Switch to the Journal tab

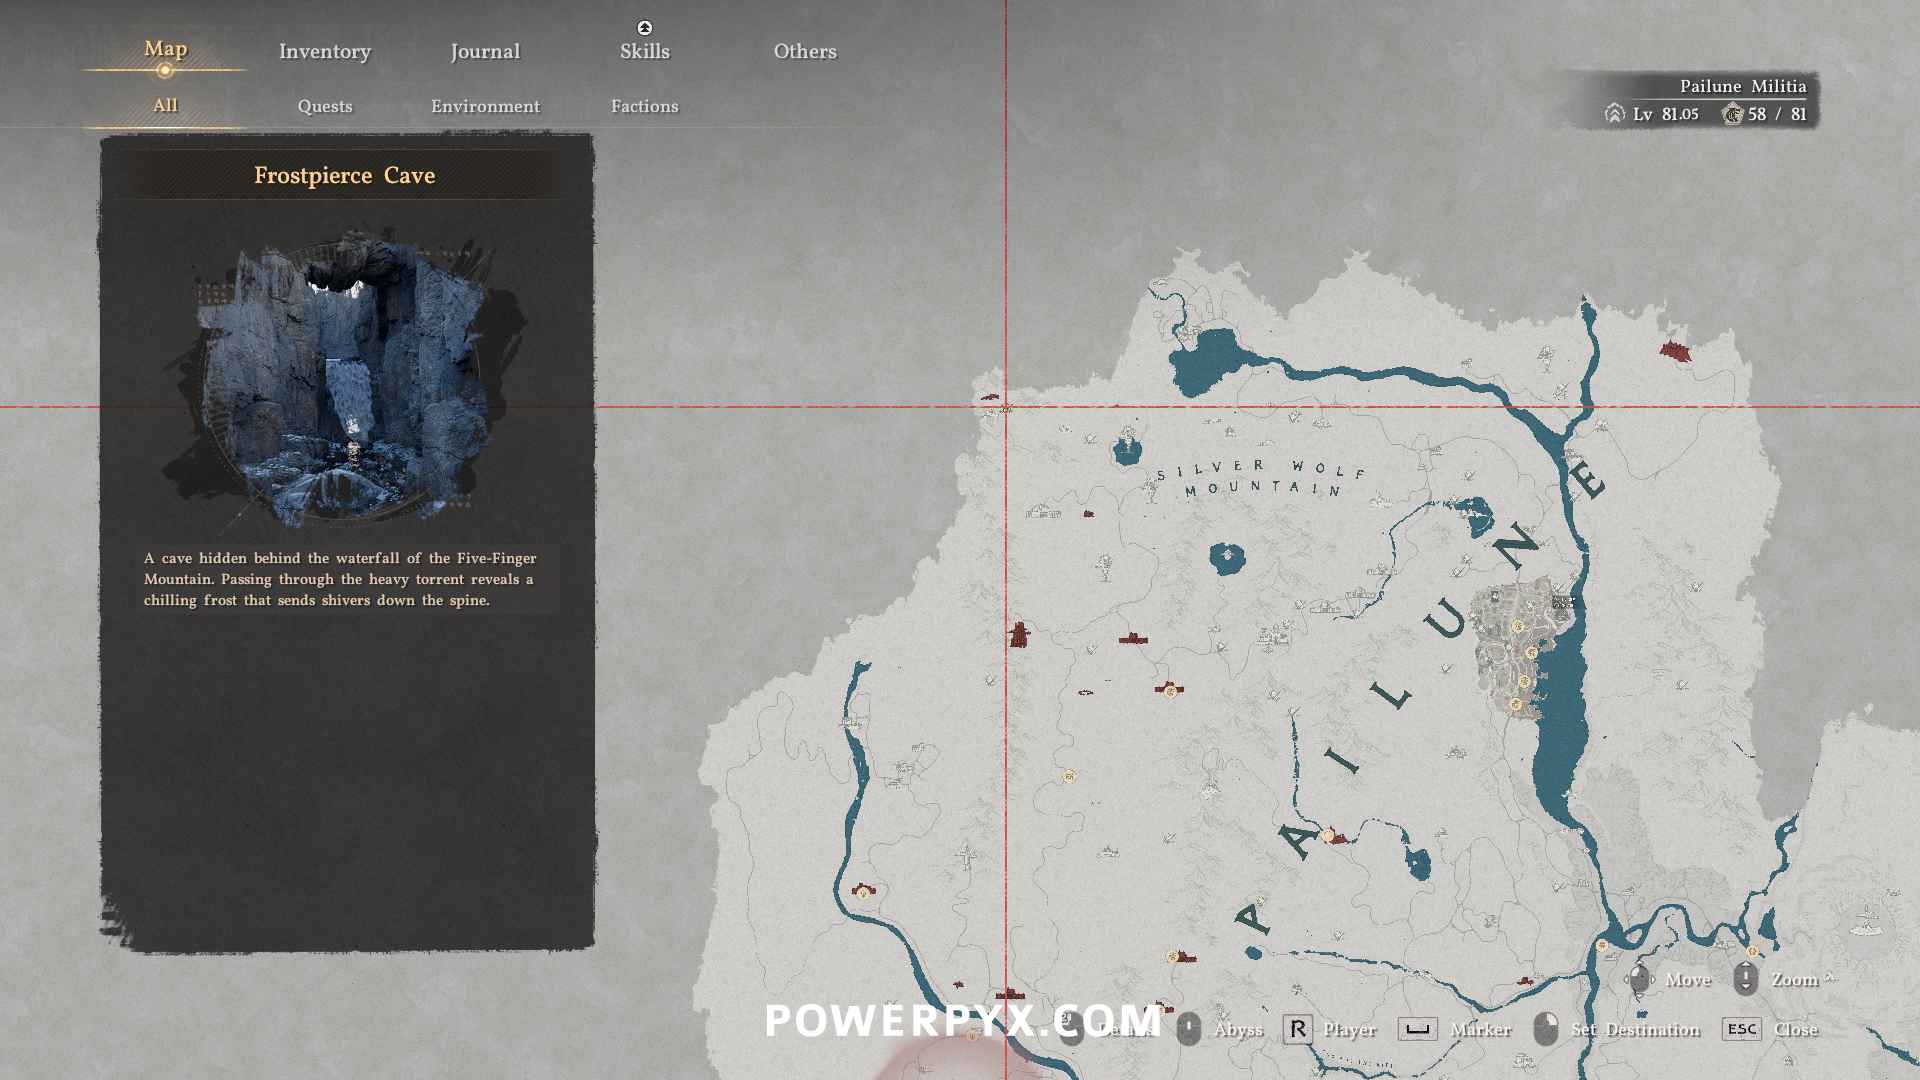(x=484, y=51)
